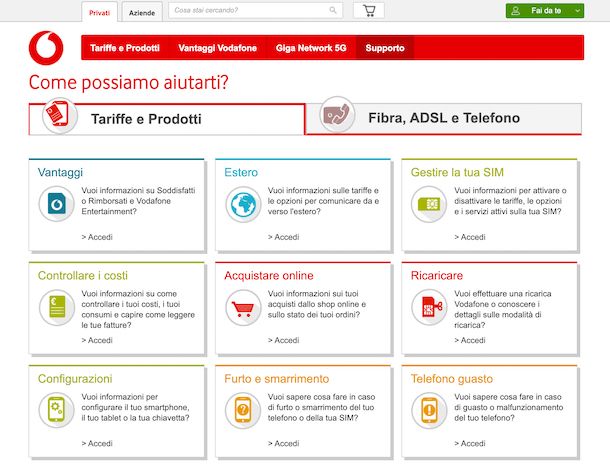This screenshot has width=610, height=474.
Task: Click the user icon in Fai da te
Action: [515, 11]
